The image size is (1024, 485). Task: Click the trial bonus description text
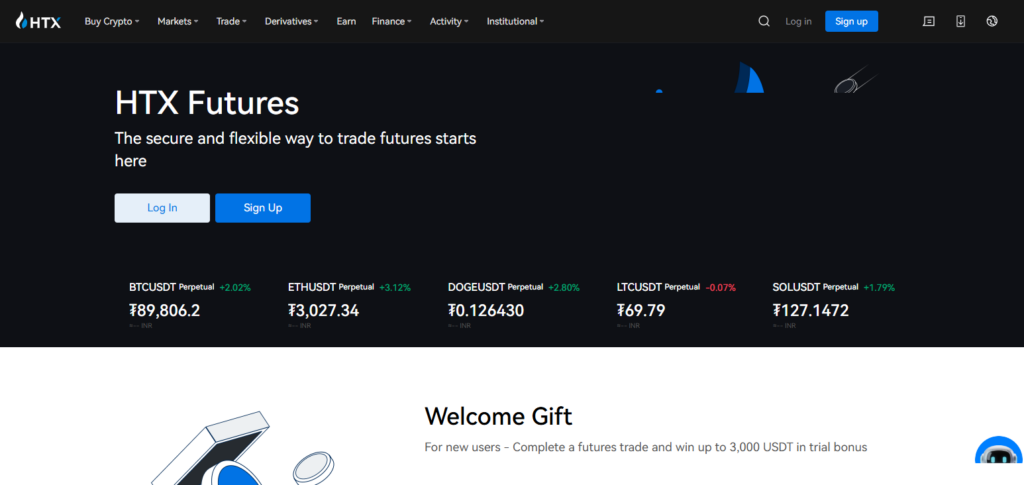coord(646,448)
